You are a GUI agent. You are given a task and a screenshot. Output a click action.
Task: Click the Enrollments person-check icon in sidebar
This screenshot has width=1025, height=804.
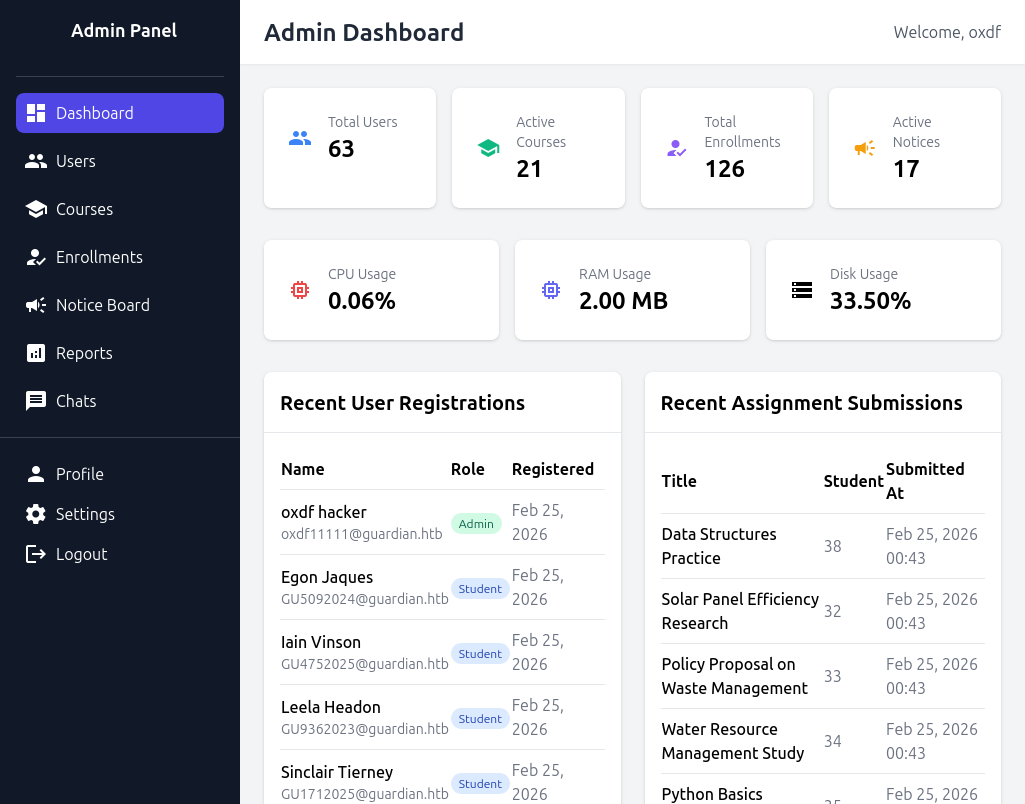[x=36, y=257]
